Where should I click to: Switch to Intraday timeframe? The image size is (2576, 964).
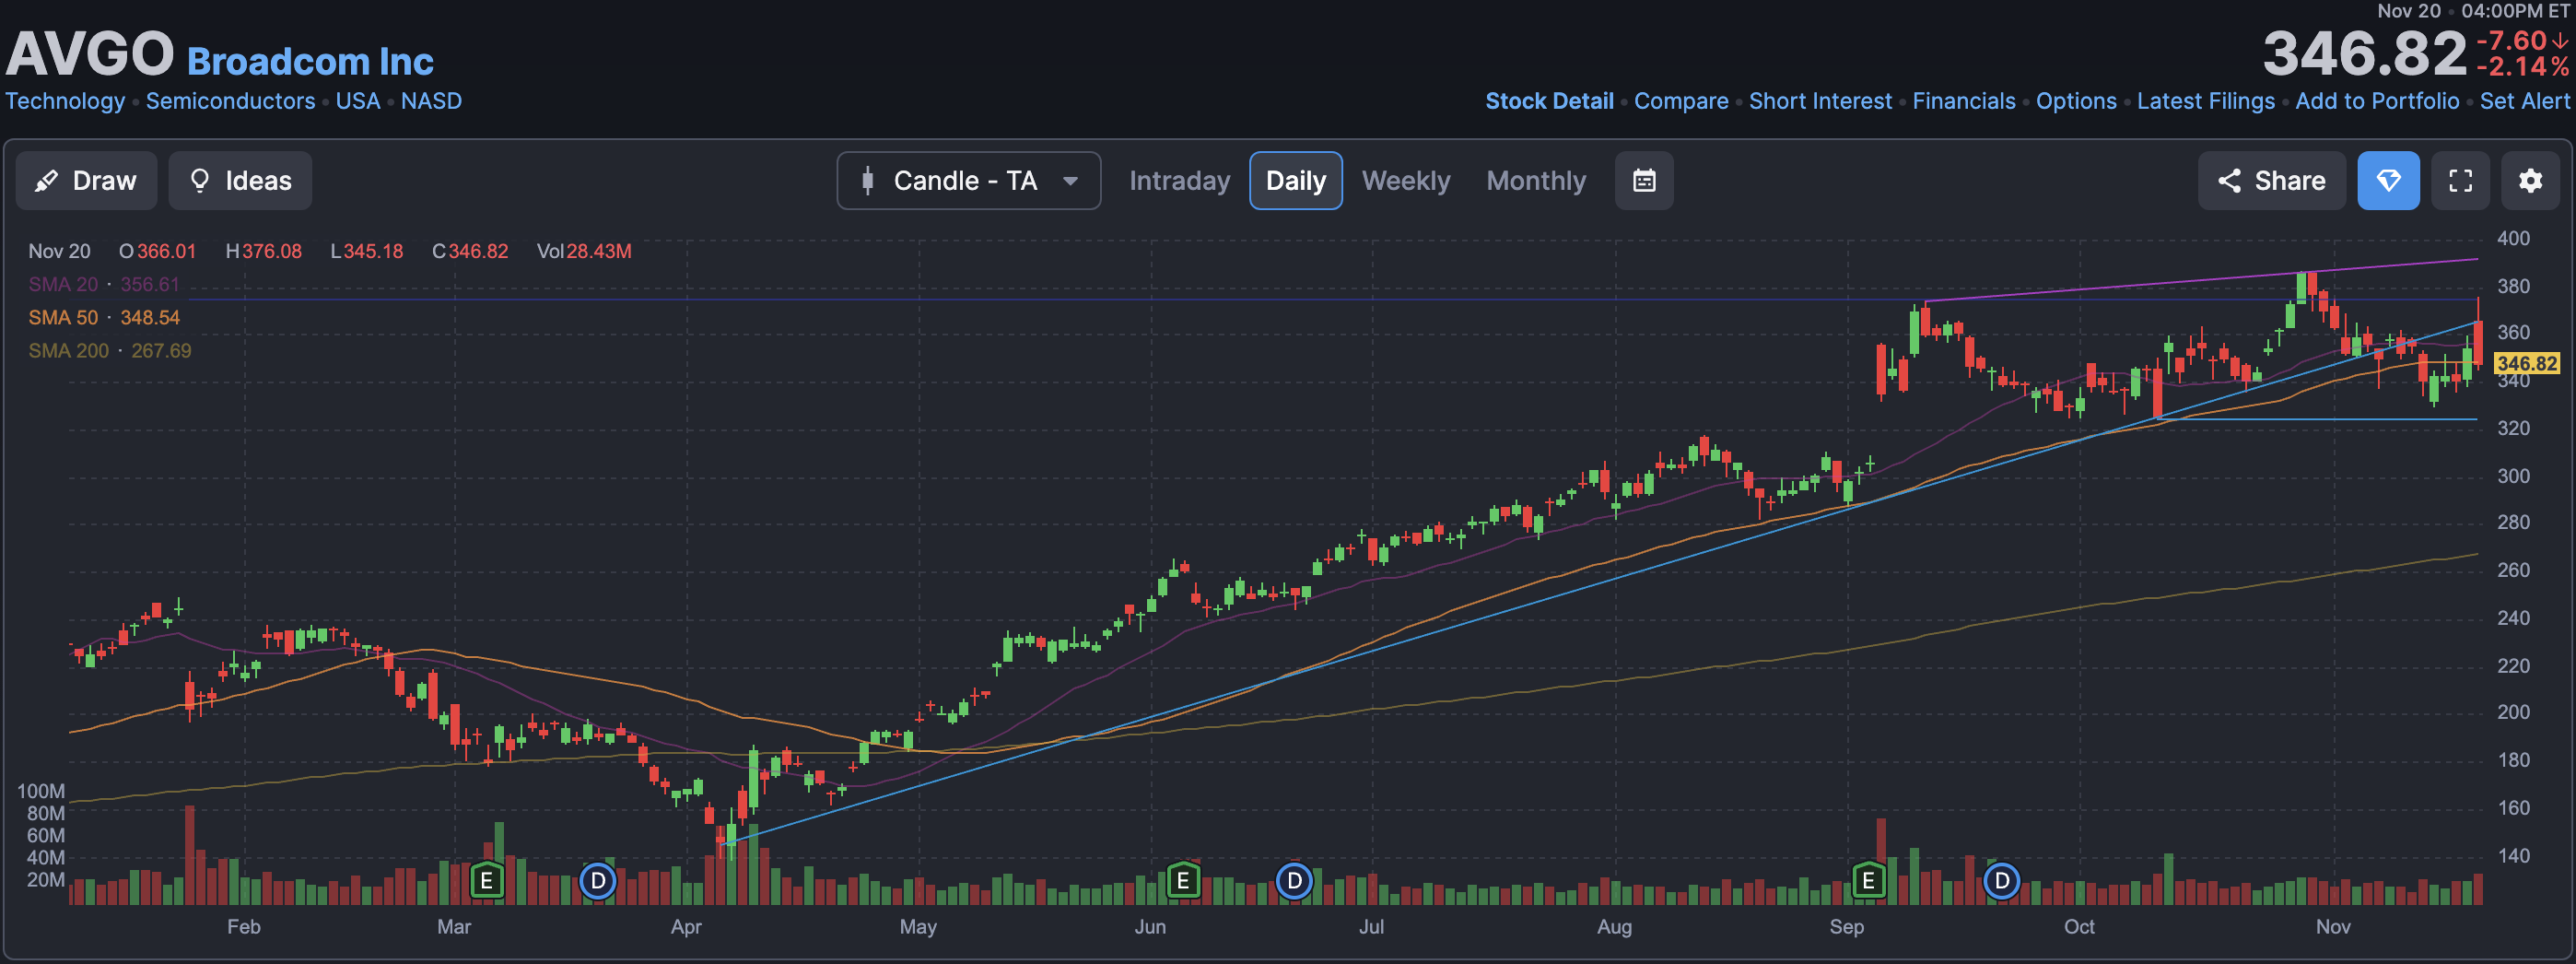(1179, 181)
